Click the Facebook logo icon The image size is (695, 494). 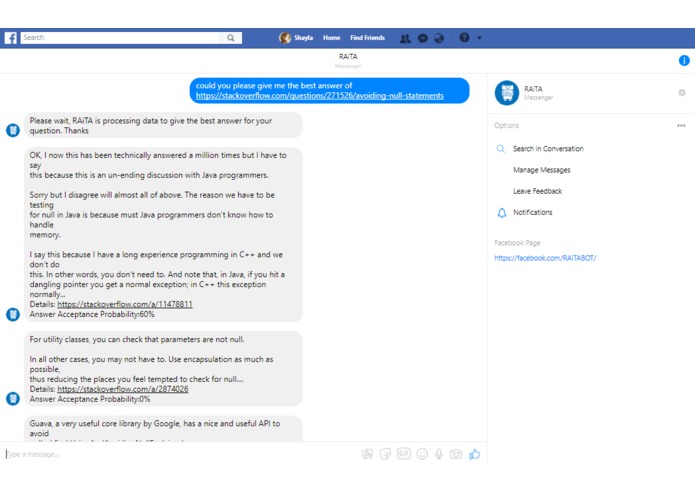tap(11, 38)
